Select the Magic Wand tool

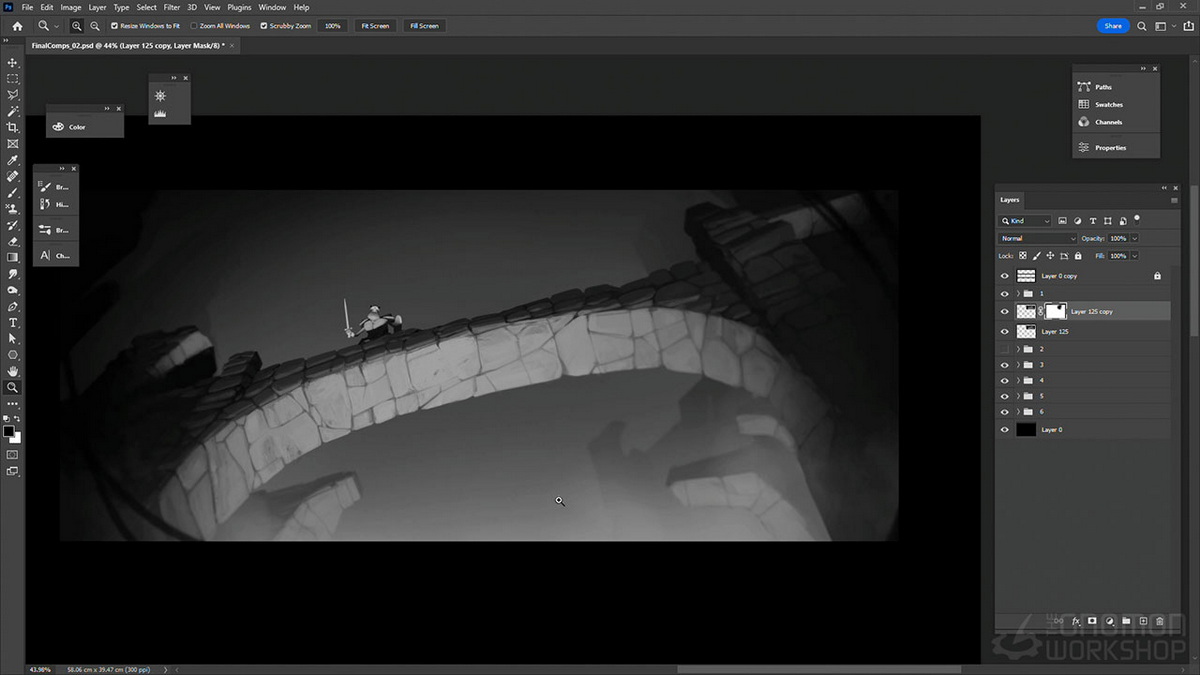click(13, 111)
